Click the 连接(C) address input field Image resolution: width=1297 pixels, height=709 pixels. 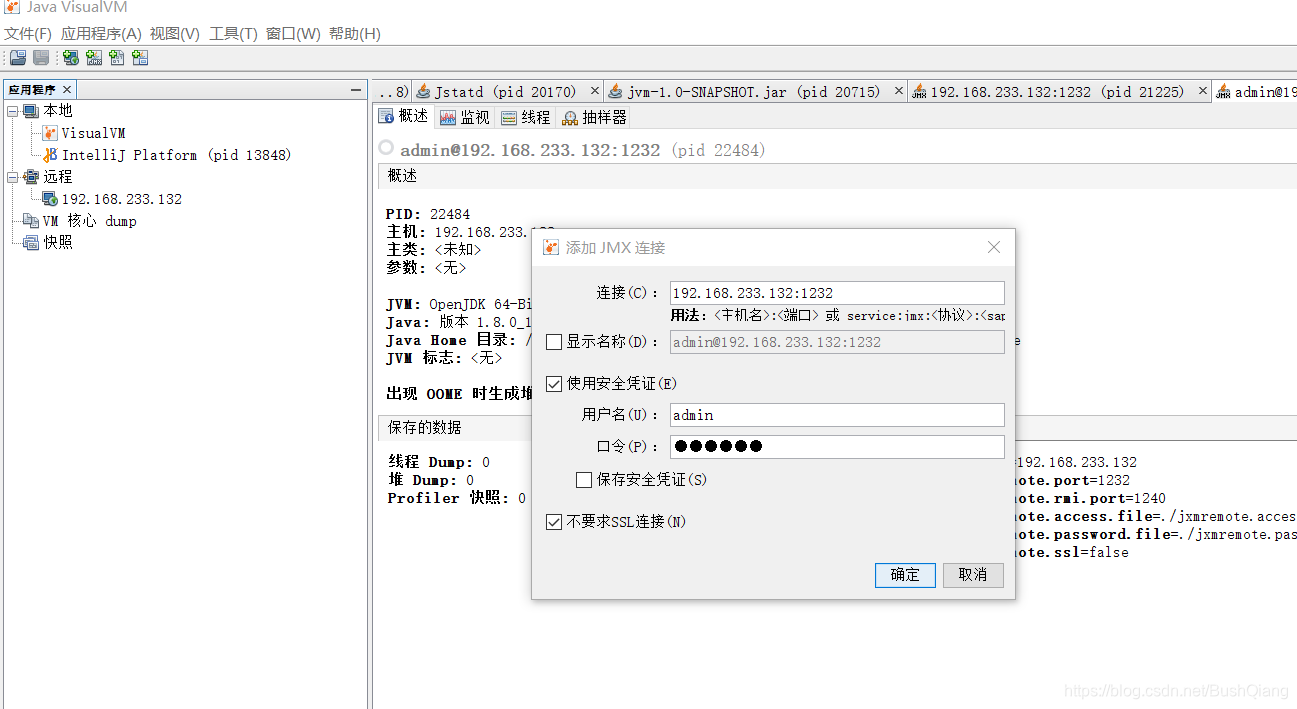(837, 293)
